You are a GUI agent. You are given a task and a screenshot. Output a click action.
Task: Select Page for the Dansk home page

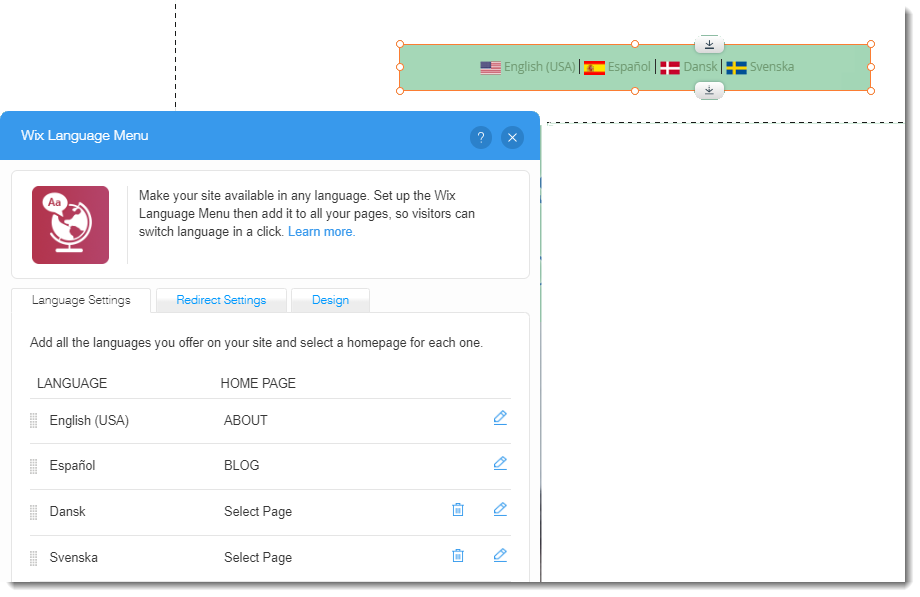point(258,512)
